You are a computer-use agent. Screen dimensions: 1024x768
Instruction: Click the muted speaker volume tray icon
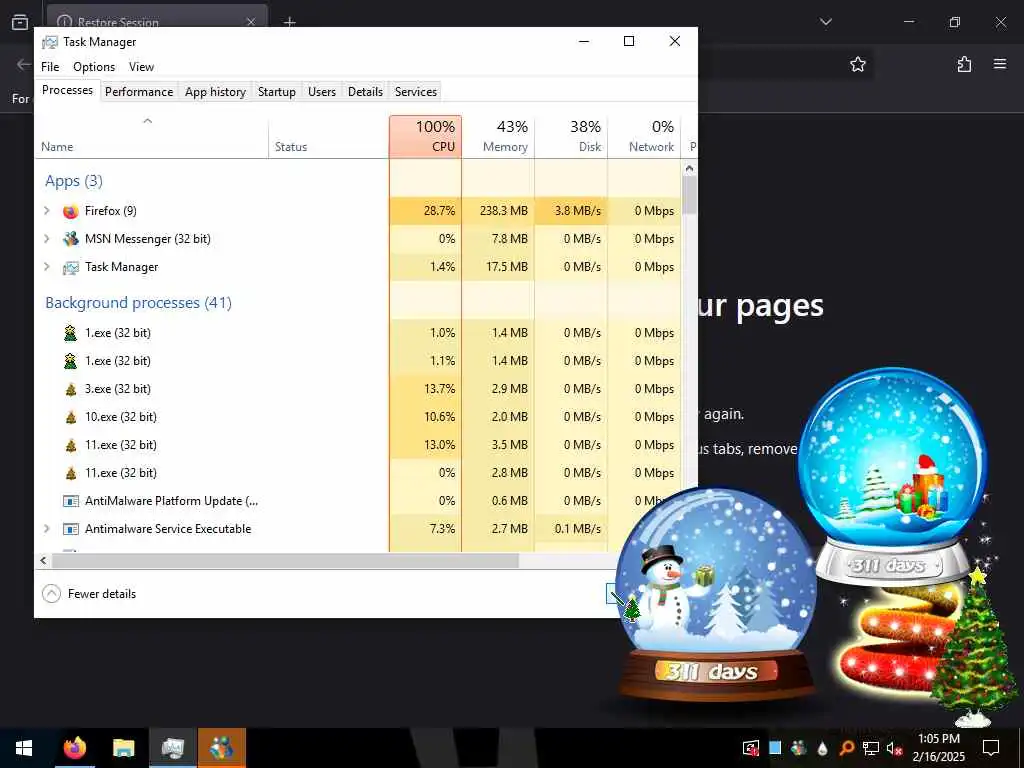coord(895,748)
